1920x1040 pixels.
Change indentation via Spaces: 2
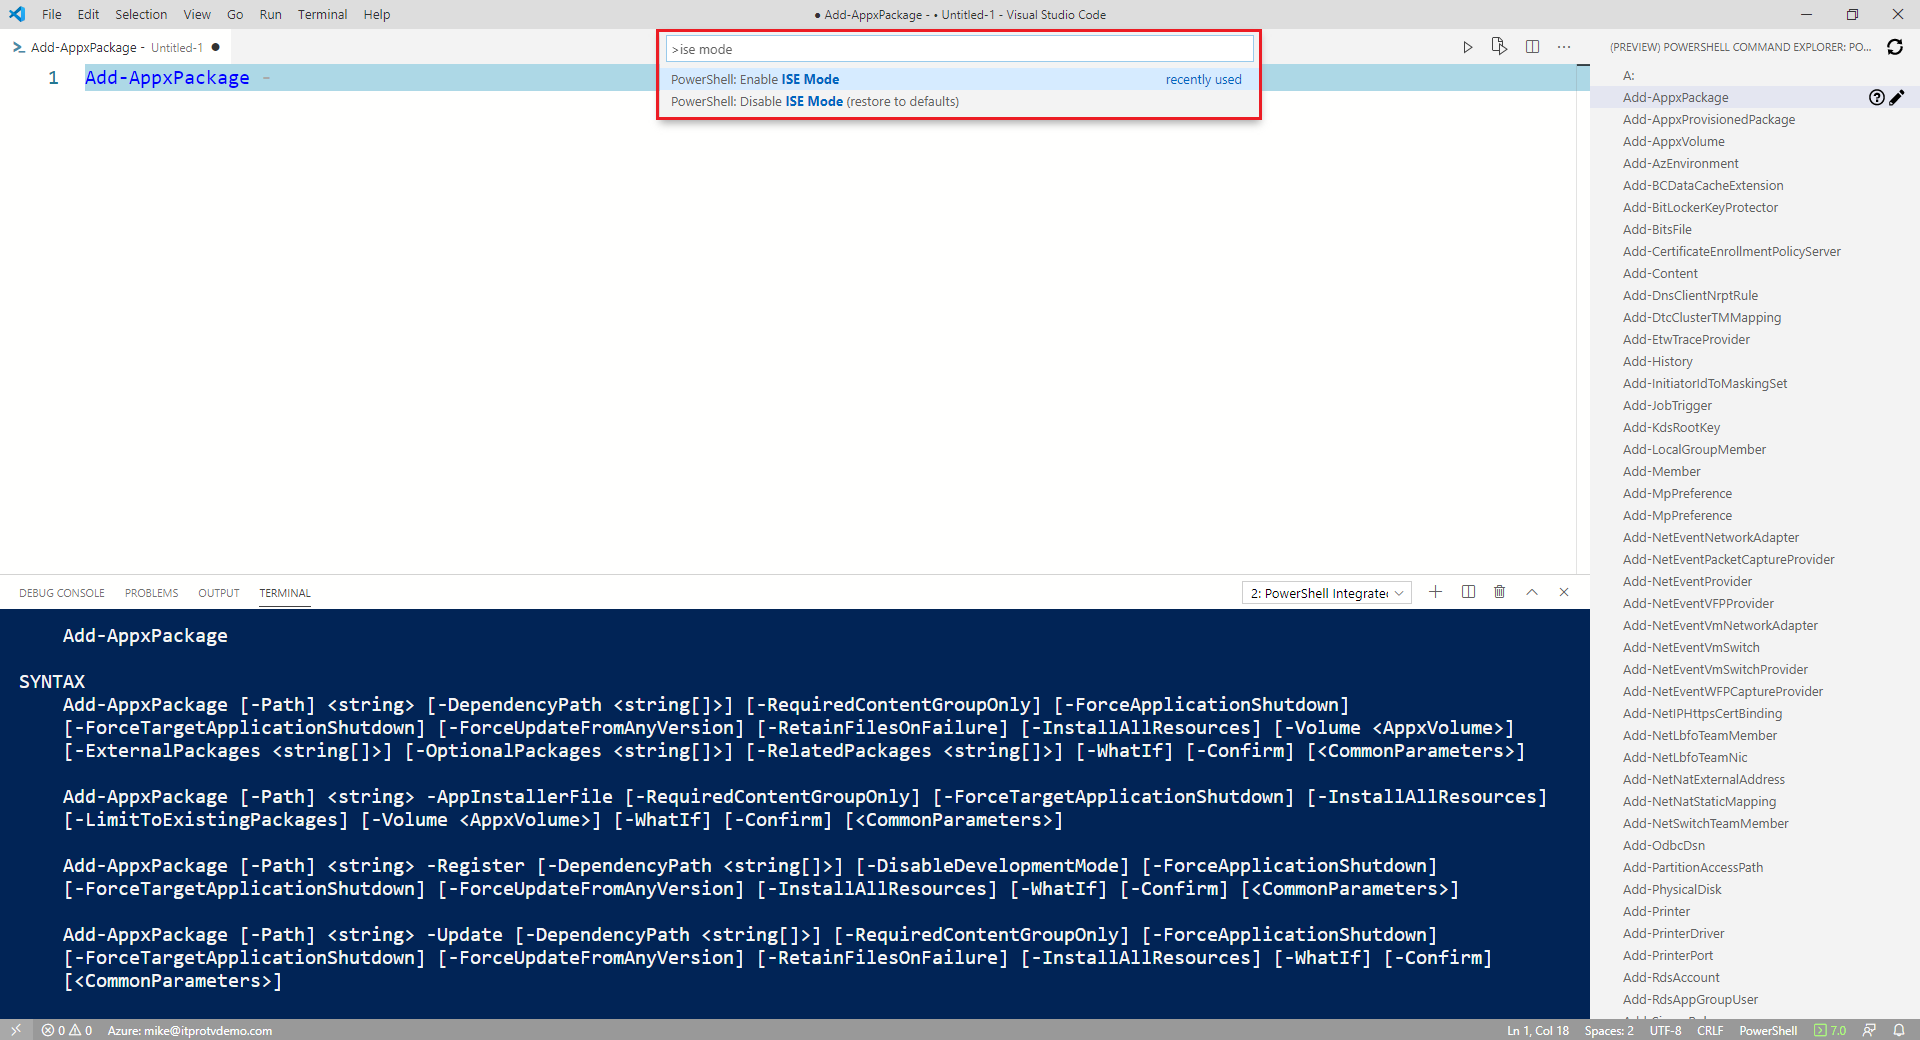(x=1609, y=1030)
